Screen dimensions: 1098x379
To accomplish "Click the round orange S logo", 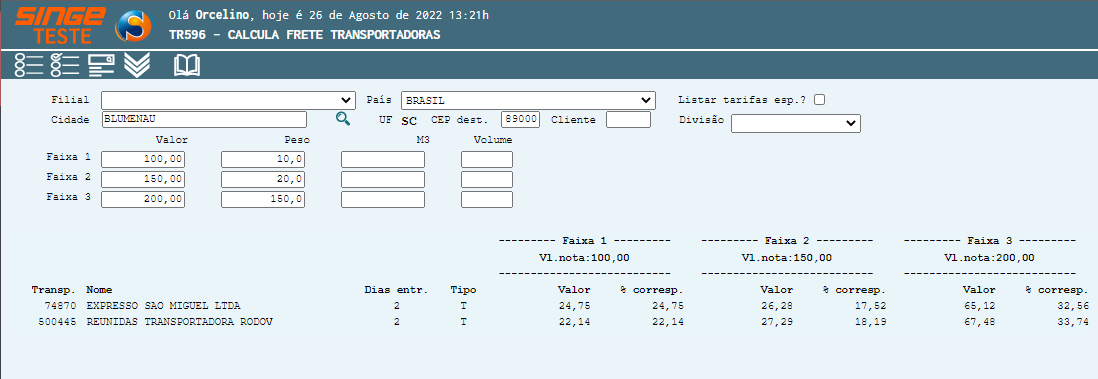I will tap(133, 26).
